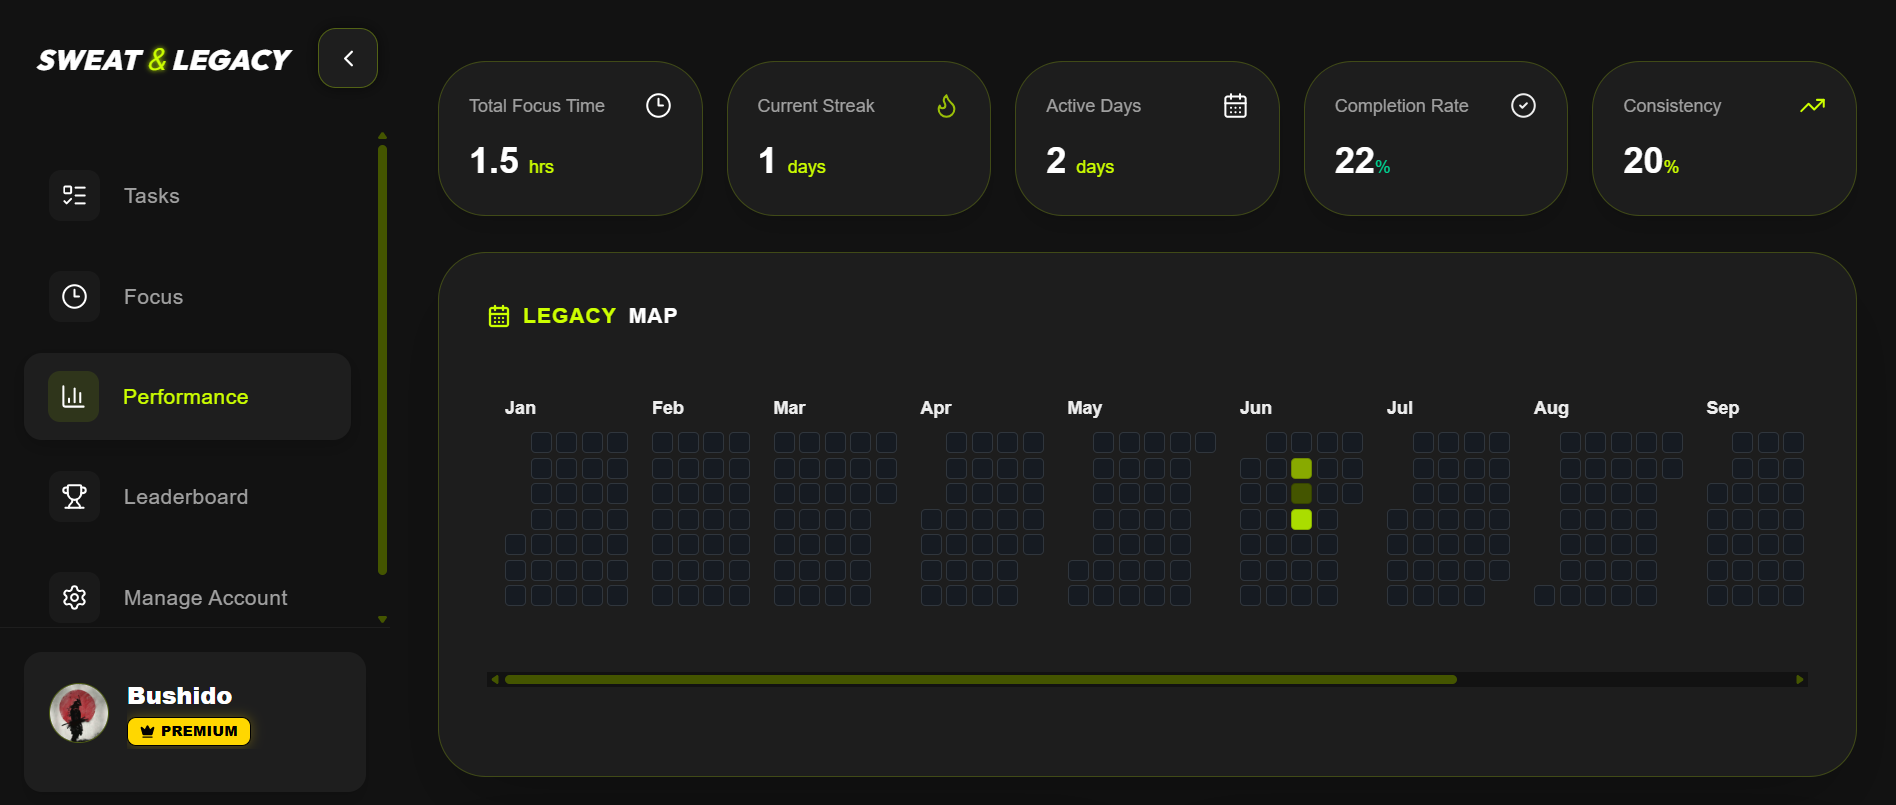1896x805 pixels.
Task: Click the Jan month label
Action: click(x=520, y=408)
